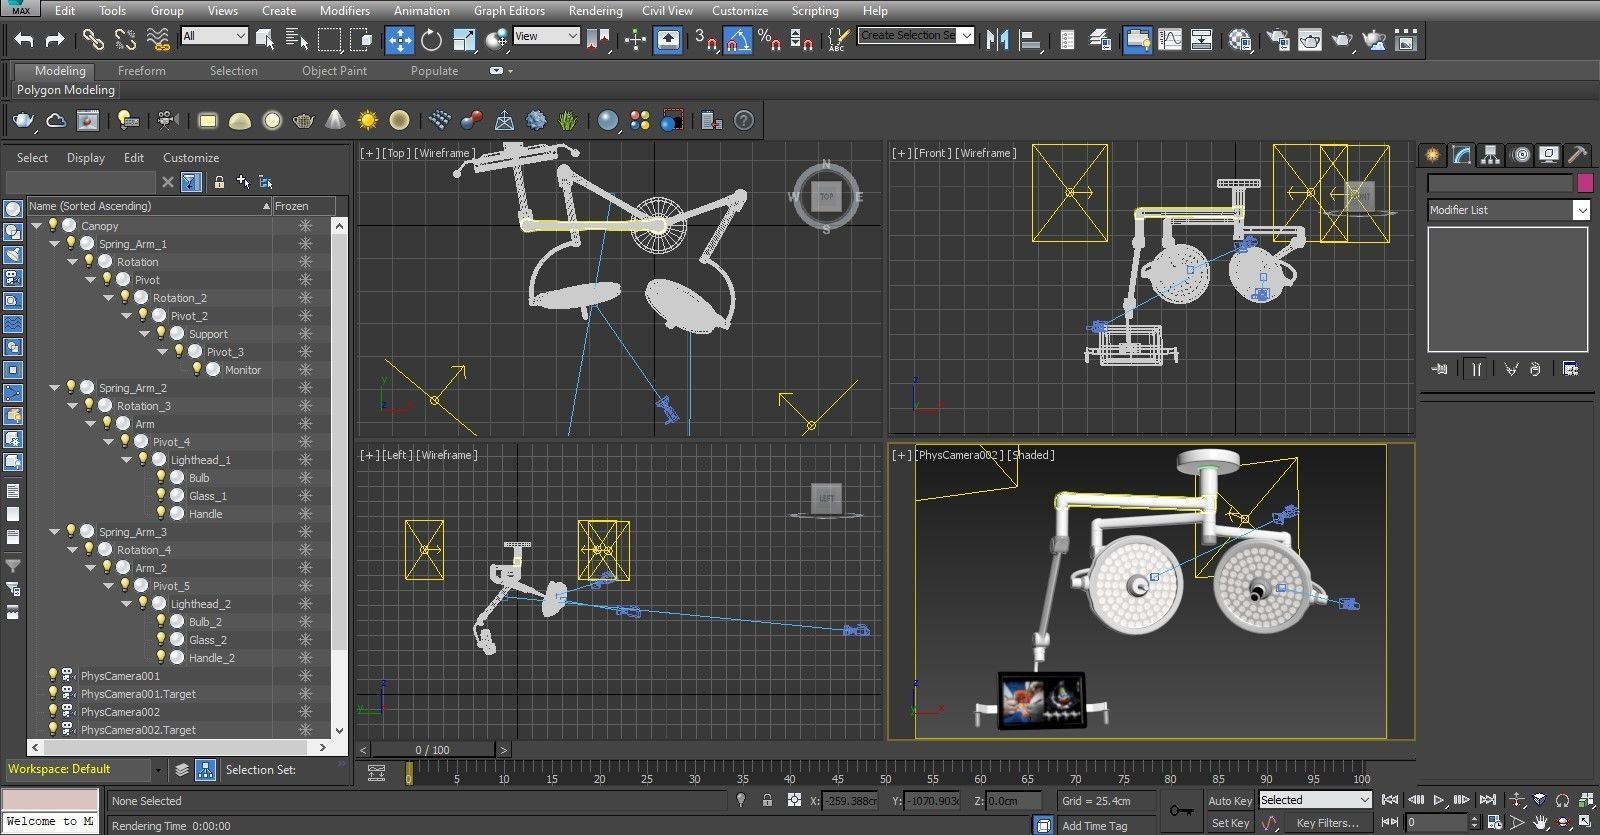Click the cone primitive icon

336,121
